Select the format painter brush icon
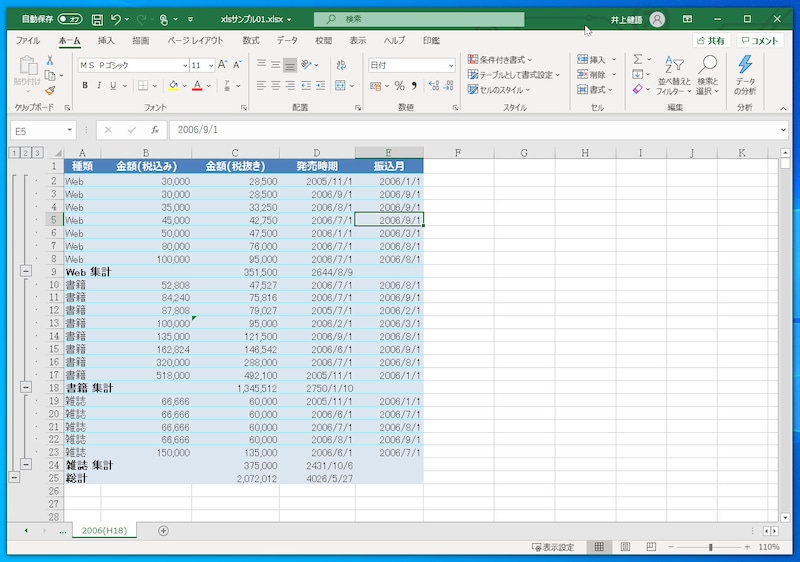This screenshot has width=800, height=562. [x=50, y=90]
